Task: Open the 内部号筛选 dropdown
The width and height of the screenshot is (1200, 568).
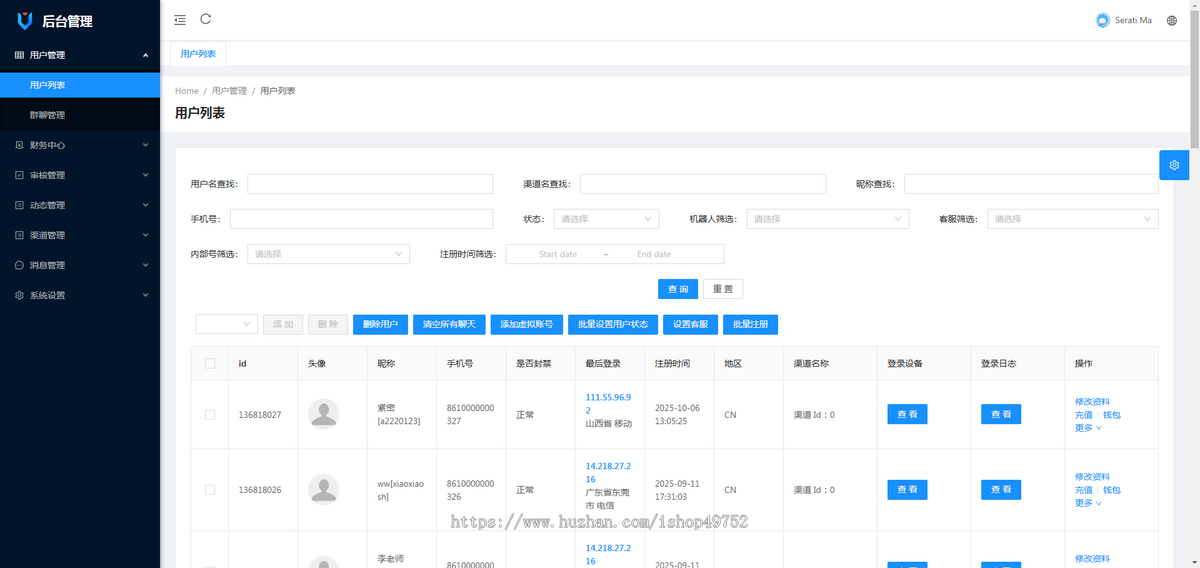Action: coord(328,254)
